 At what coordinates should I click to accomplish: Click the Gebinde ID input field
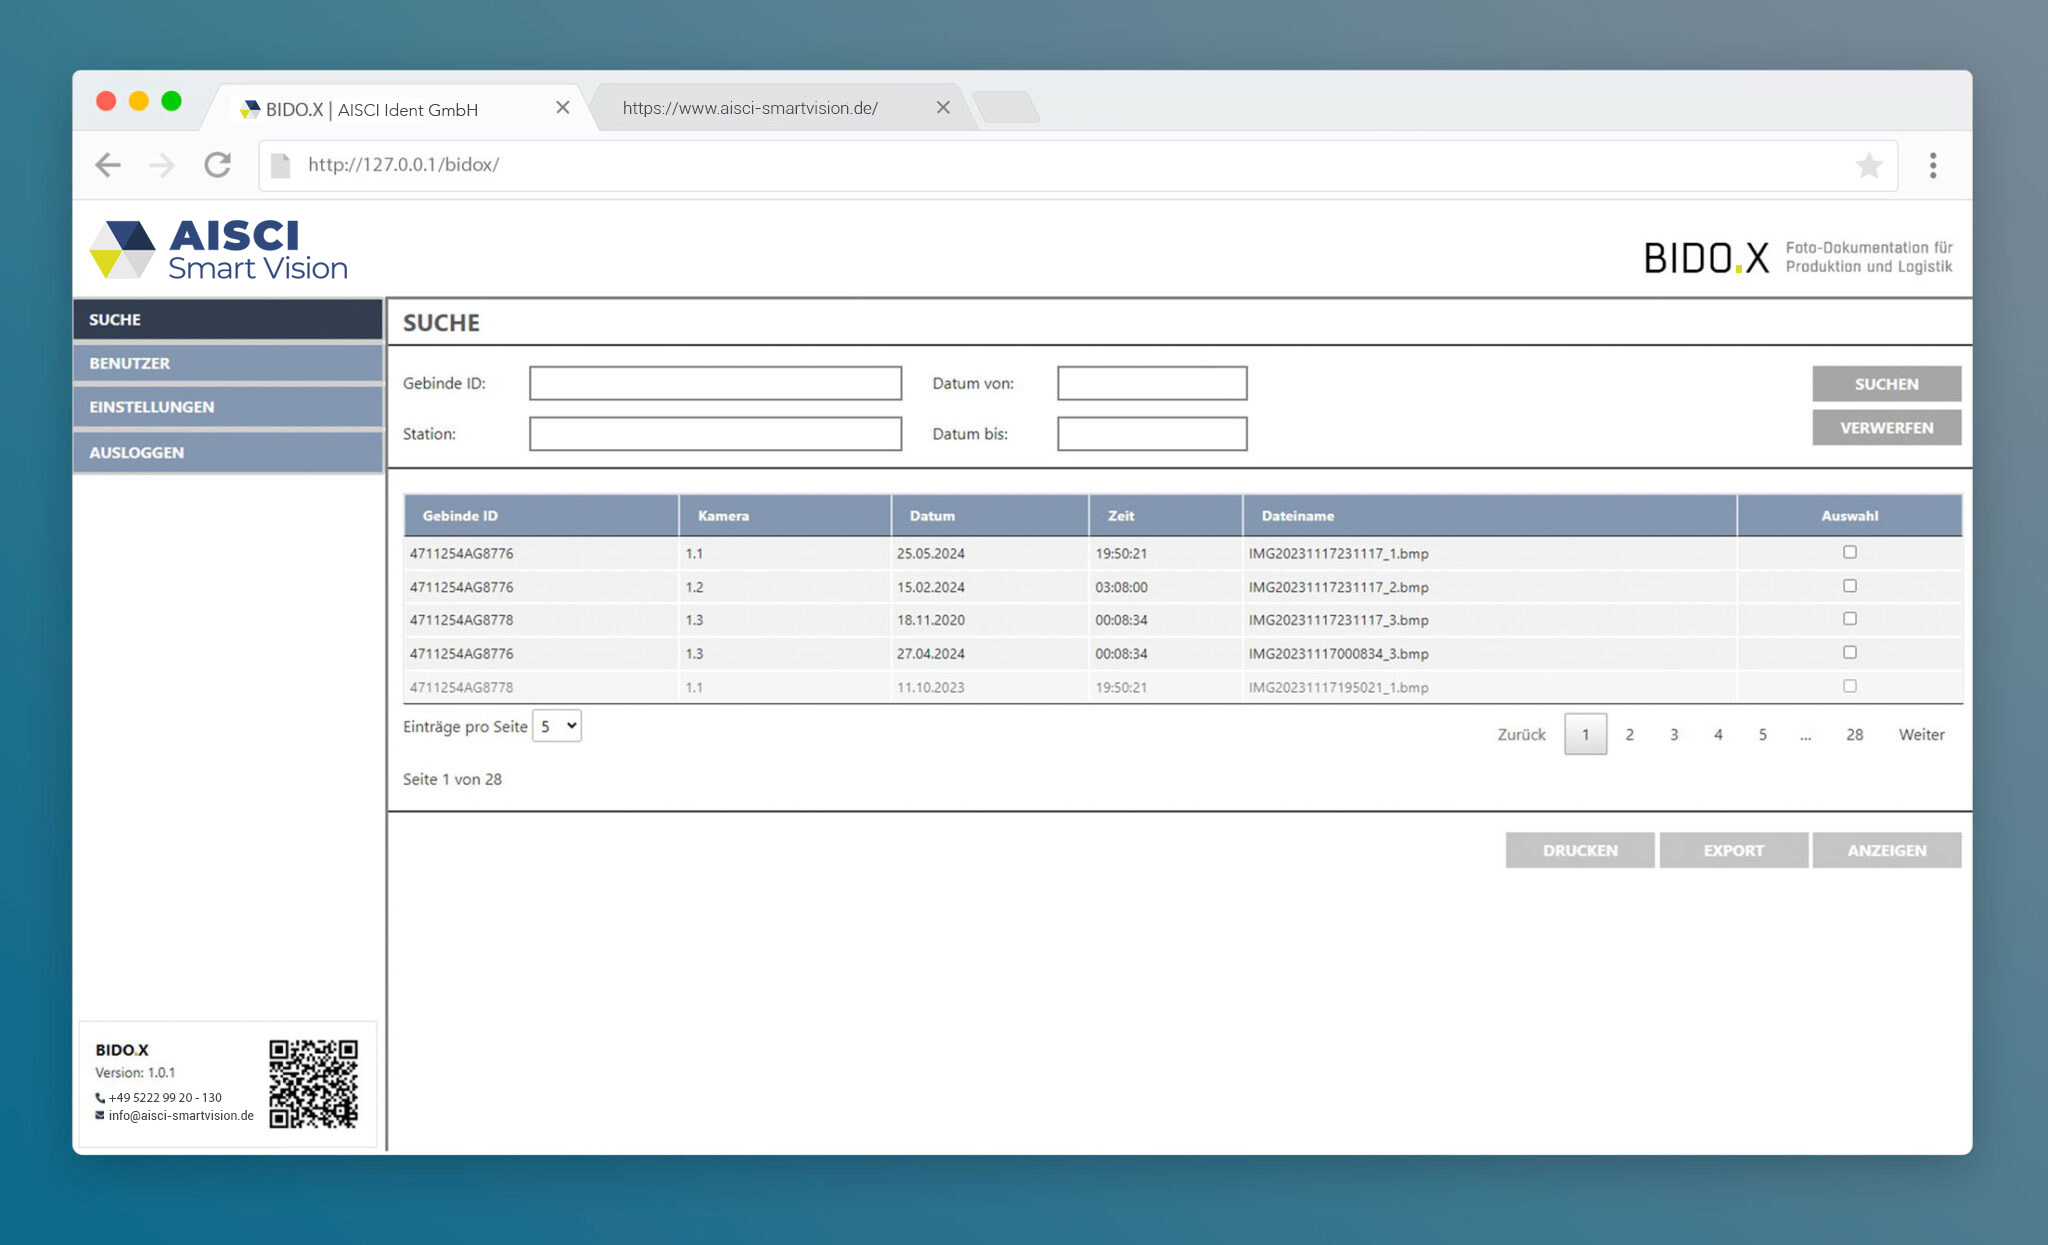point(715,383)
